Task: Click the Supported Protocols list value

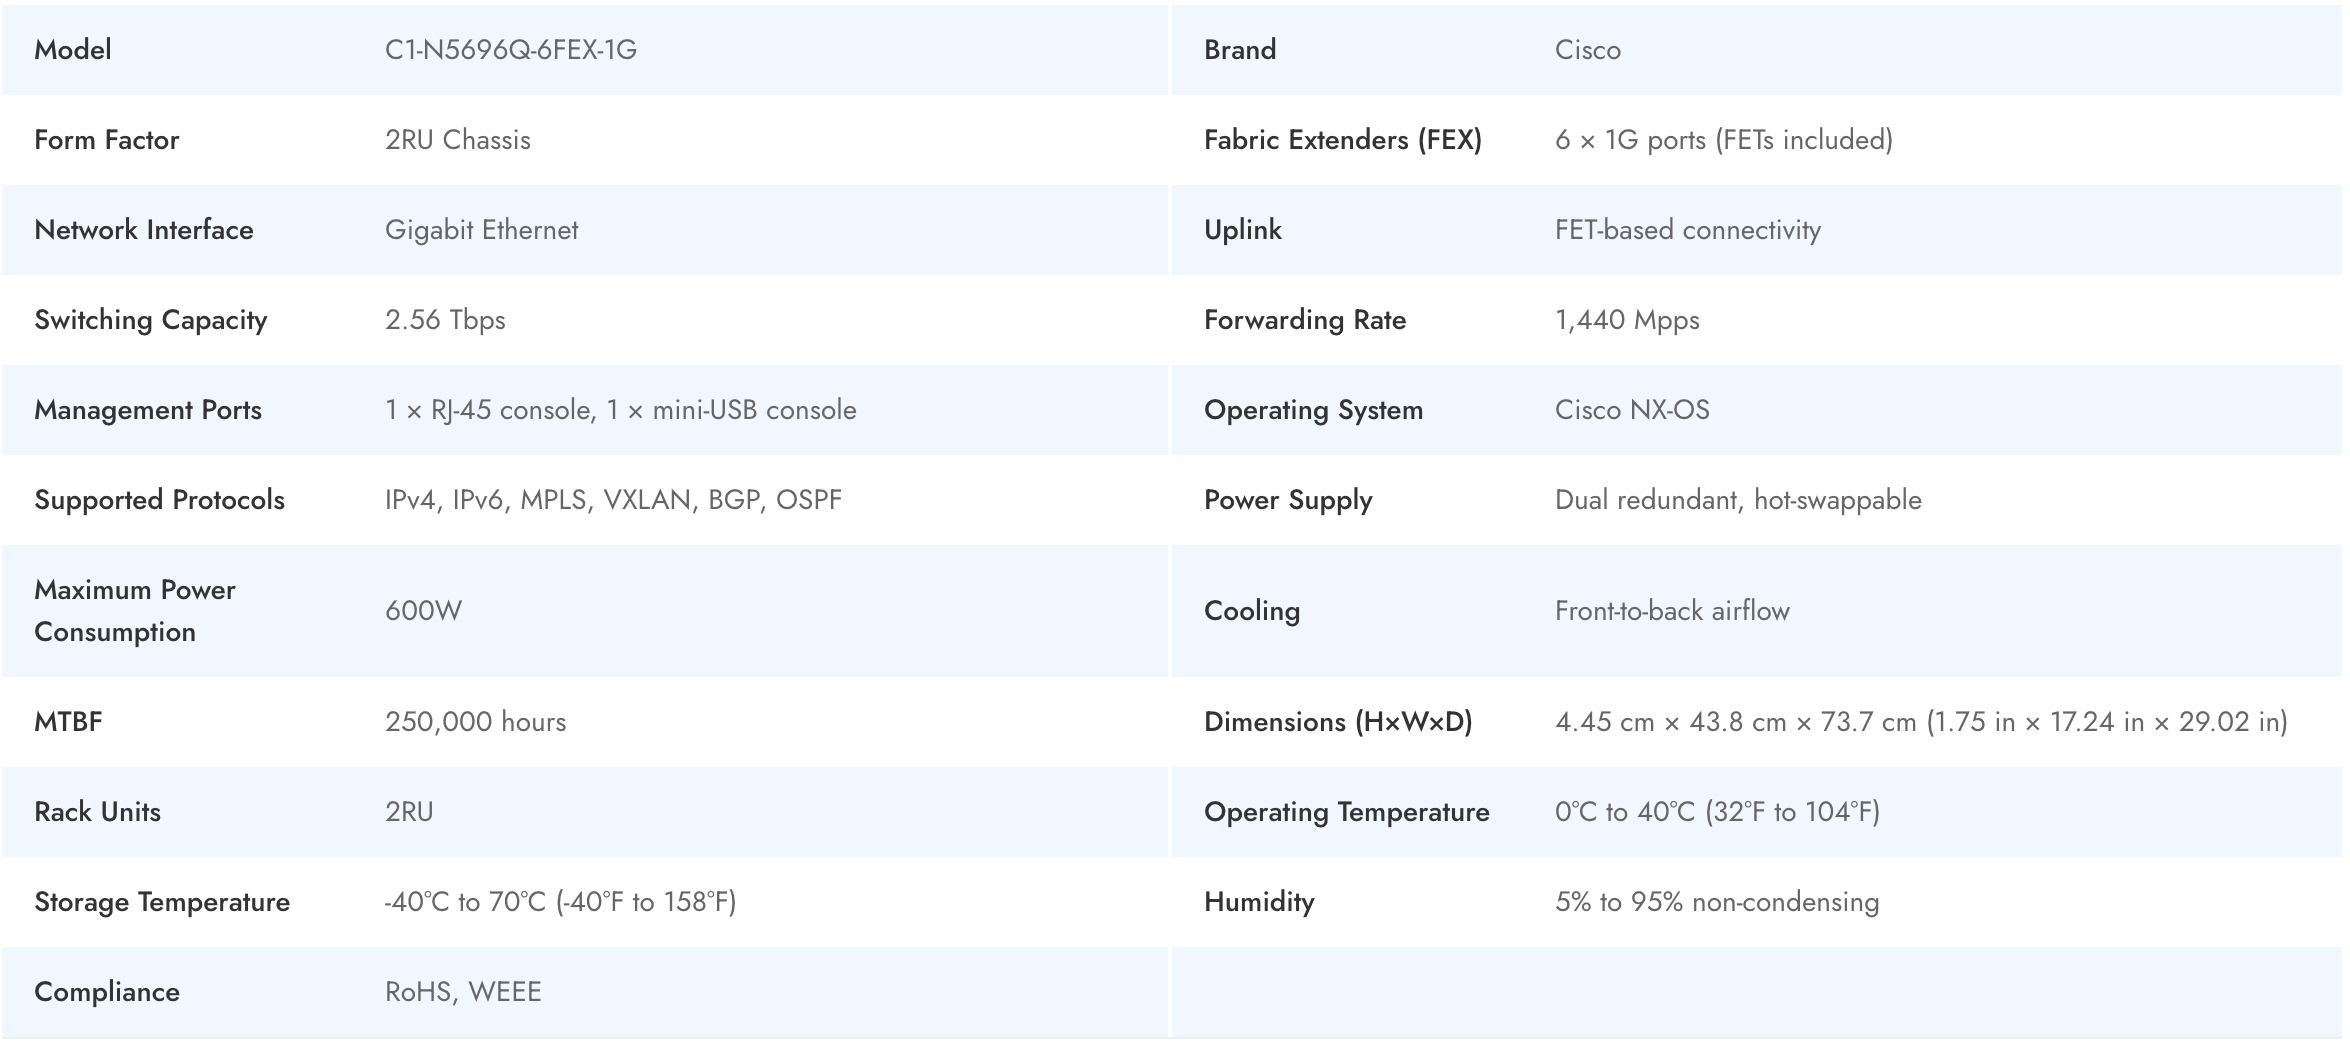Action: click(613, 500)
